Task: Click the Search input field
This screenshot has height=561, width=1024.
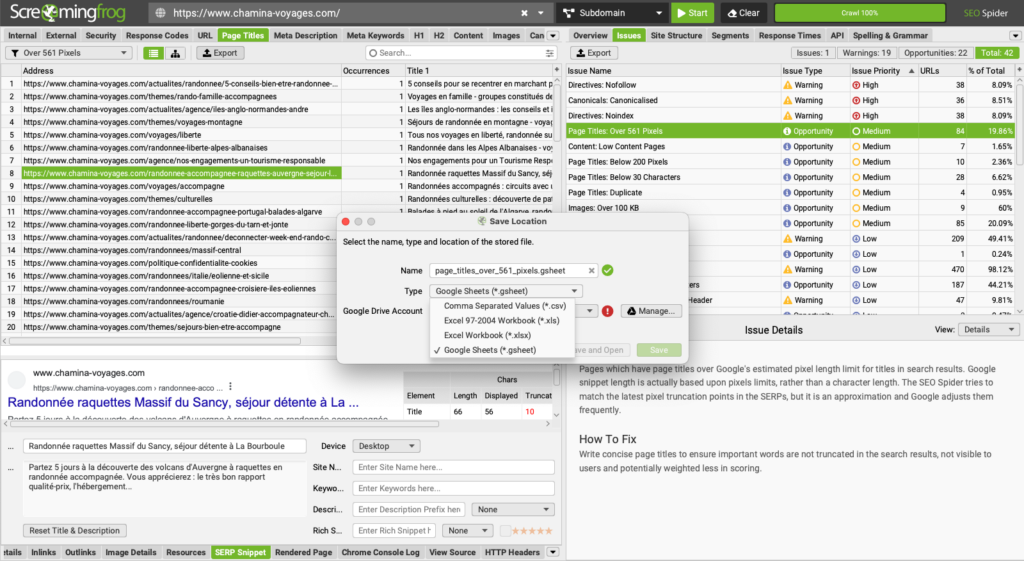Action: (x=460, y=53)
